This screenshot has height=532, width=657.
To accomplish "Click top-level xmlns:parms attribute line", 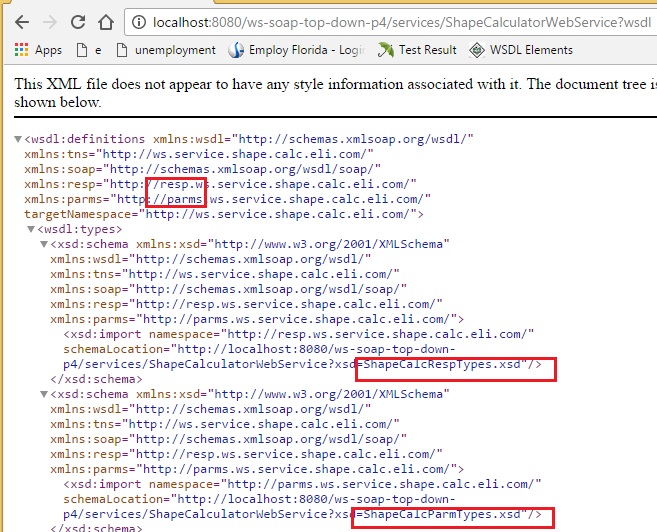I will pyautogui.click(x=228, y=199).
